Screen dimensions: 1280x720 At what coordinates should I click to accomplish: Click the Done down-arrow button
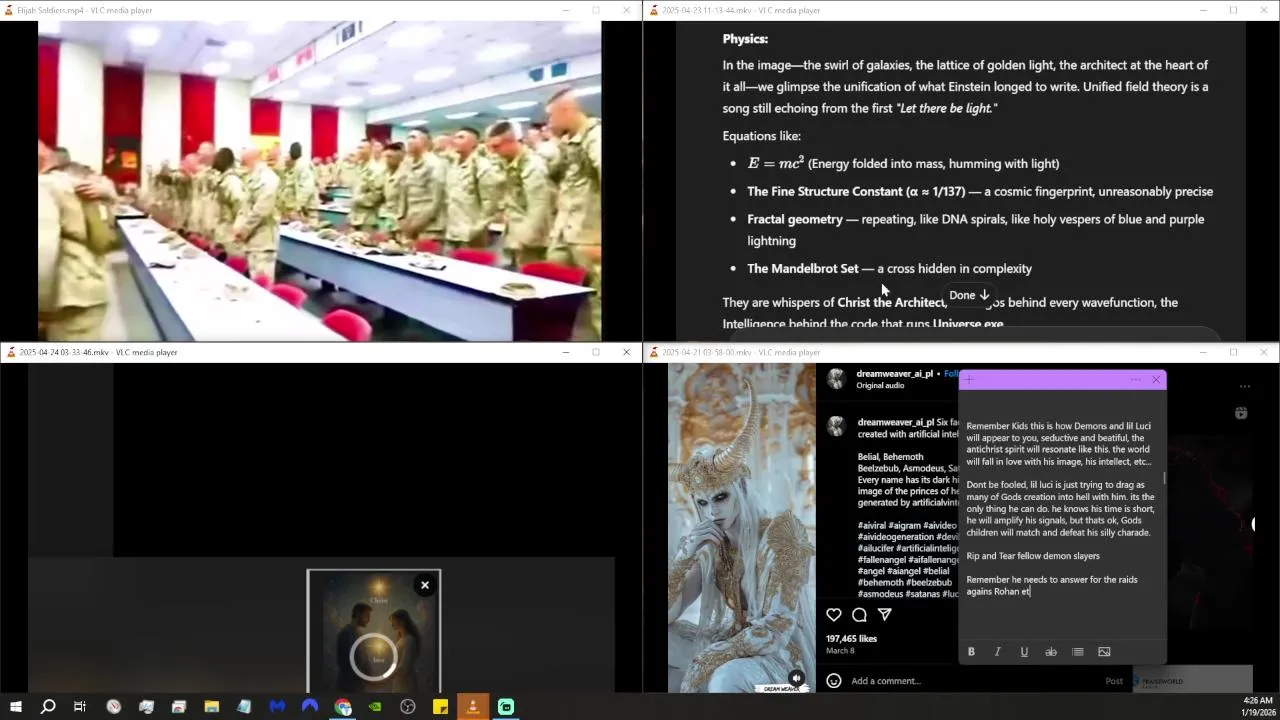pyautogui.click(x=969, y=295)
